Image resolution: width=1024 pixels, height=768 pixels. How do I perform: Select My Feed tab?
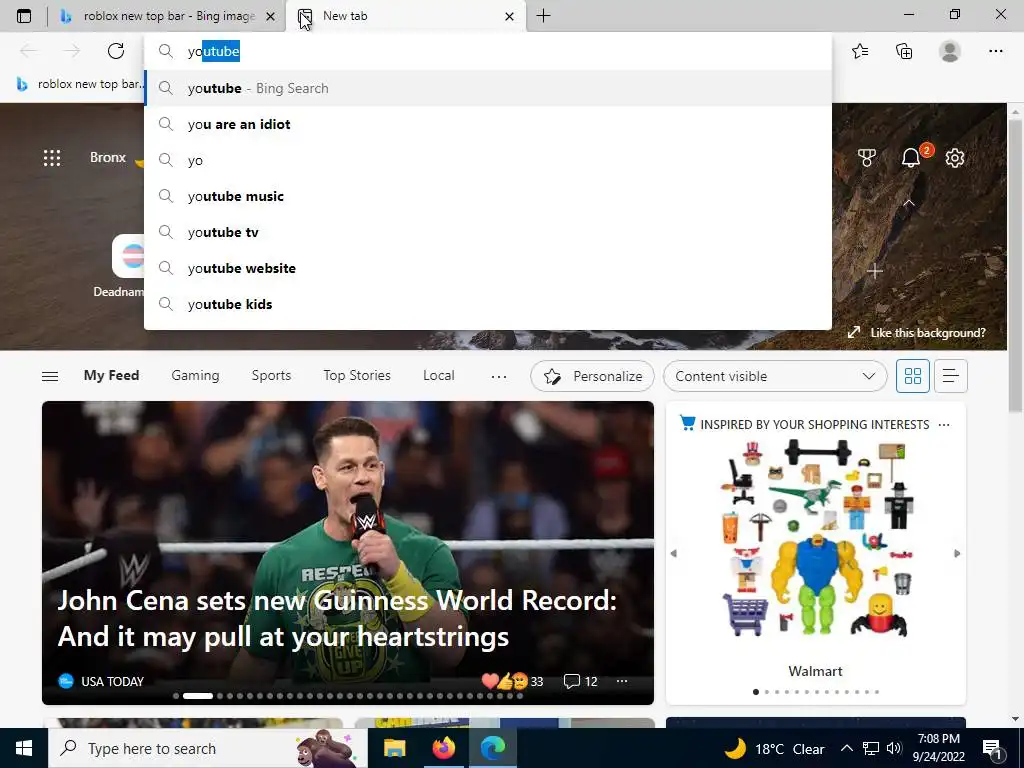click(x=111, y=376)
